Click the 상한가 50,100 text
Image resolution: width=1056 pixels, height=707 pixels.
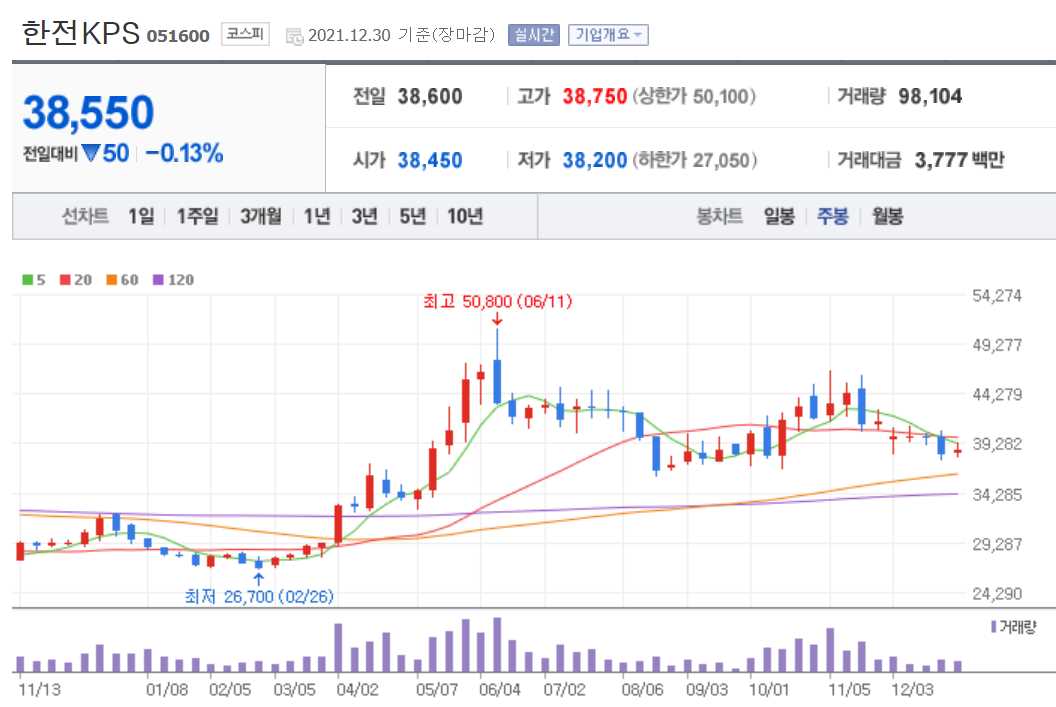pos(694,96)
